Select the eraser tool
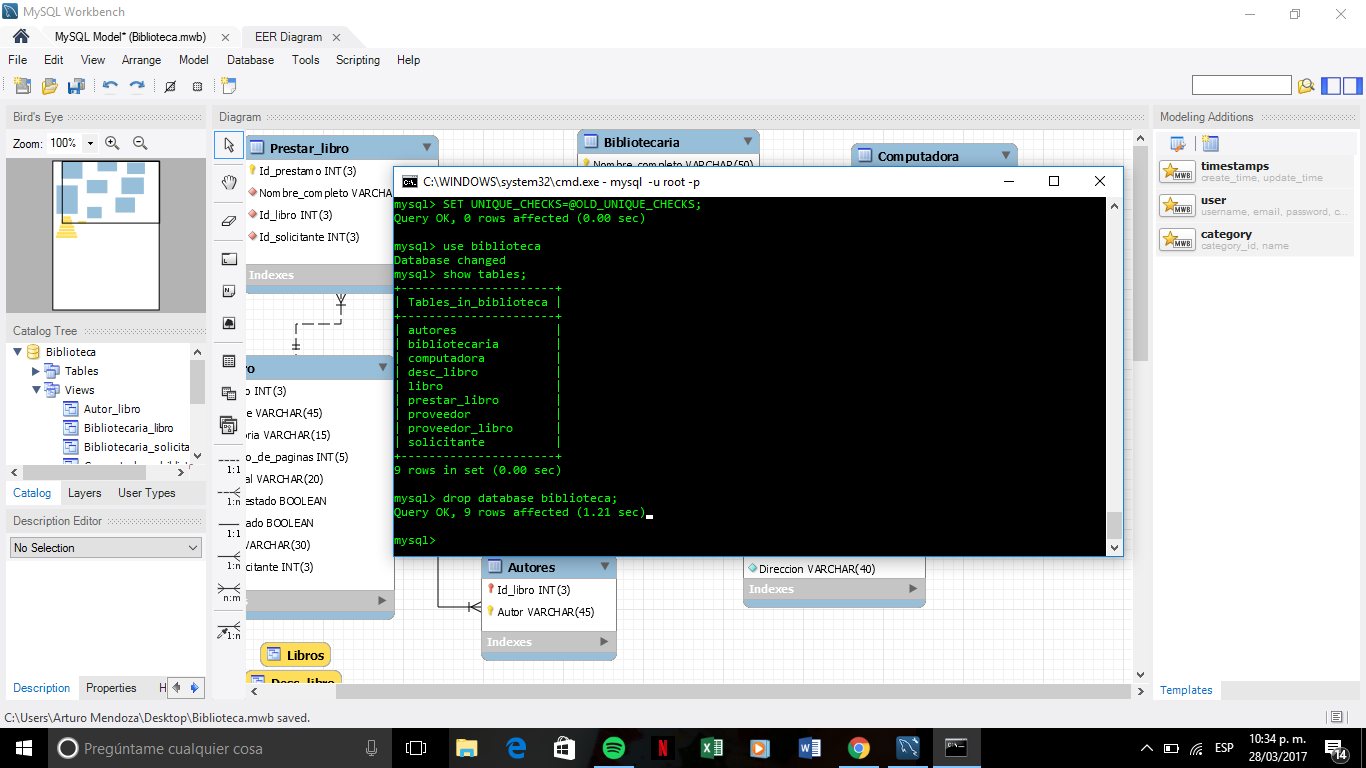The height and width of the screenshot is (768, 1366). click(x=229, y=220)
